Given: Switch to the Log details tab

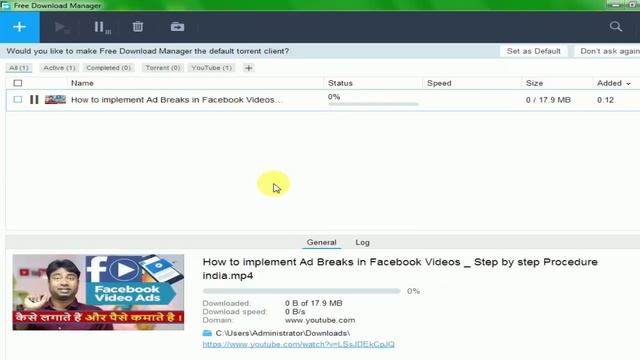Looking at the screenshot, I should pyautogui.click(x=362, y=242).
